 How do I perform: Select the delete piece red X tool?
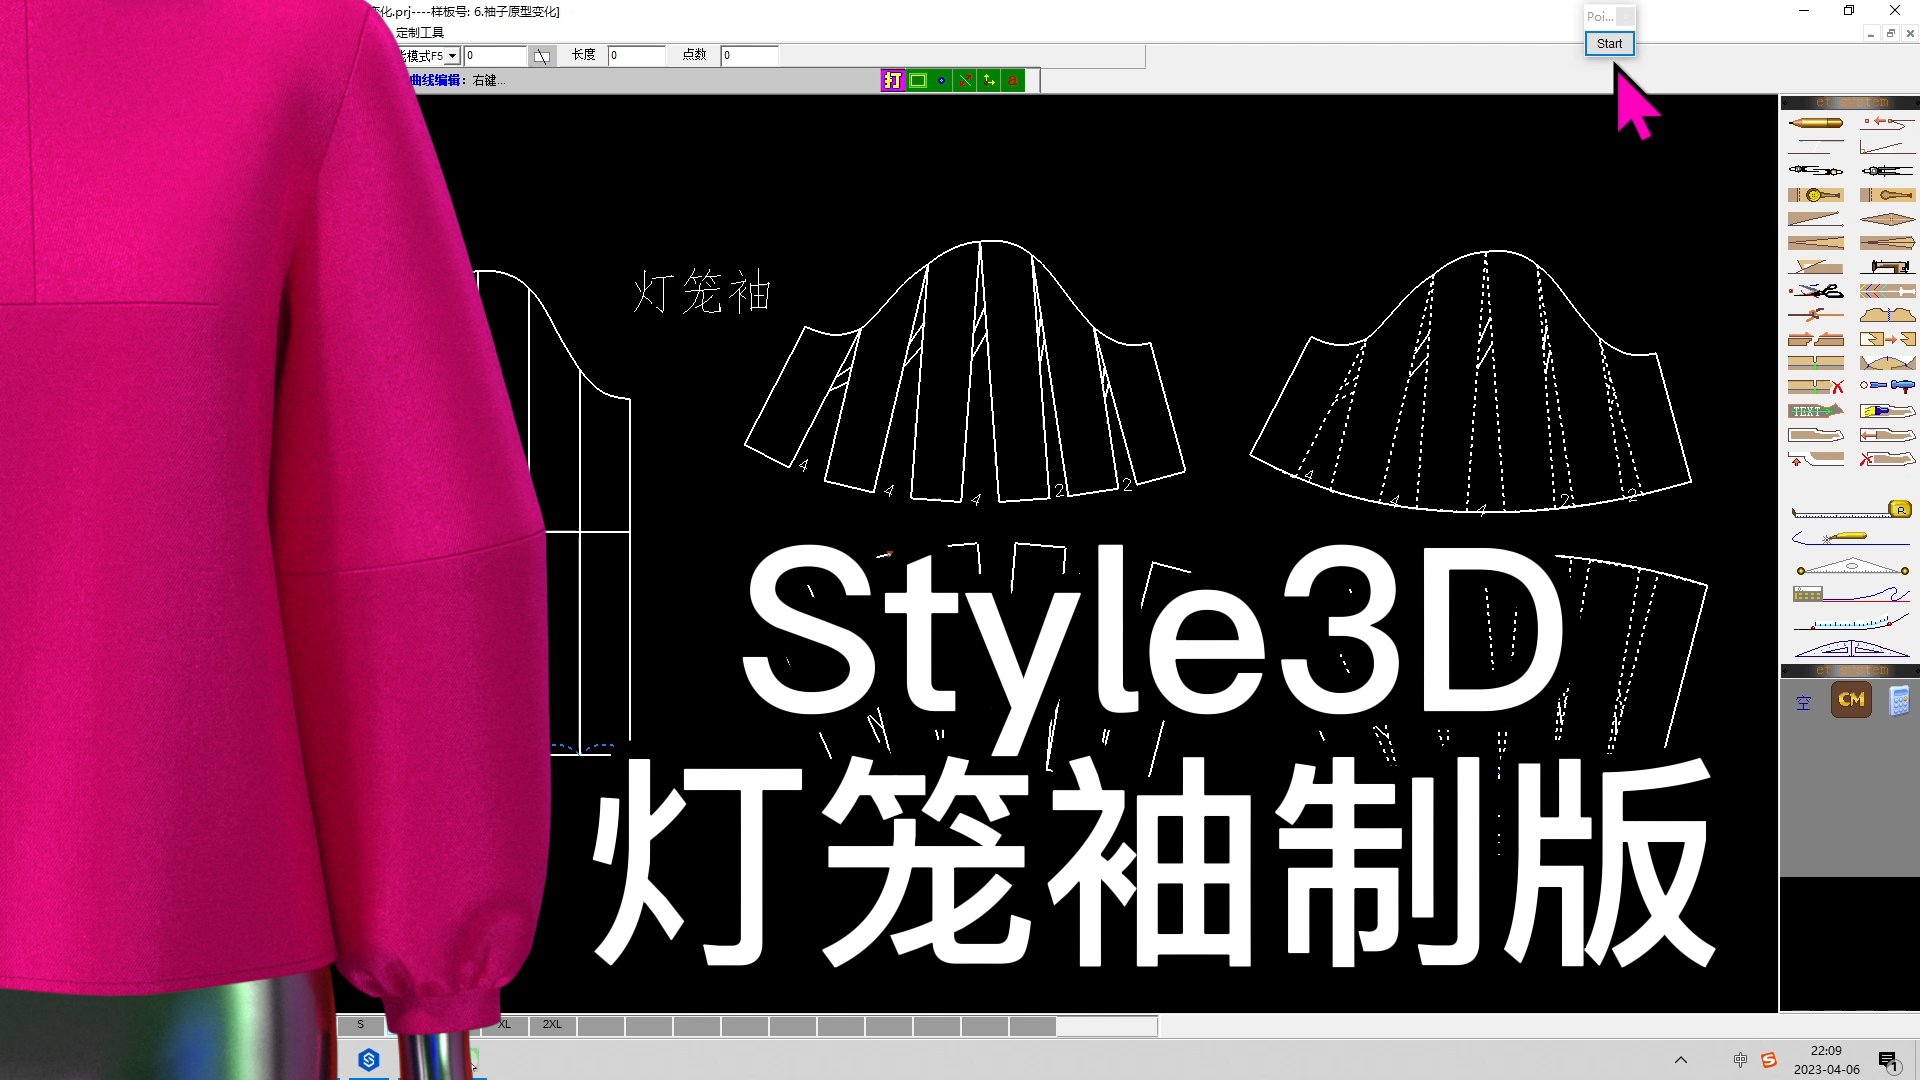[1887, 459]
